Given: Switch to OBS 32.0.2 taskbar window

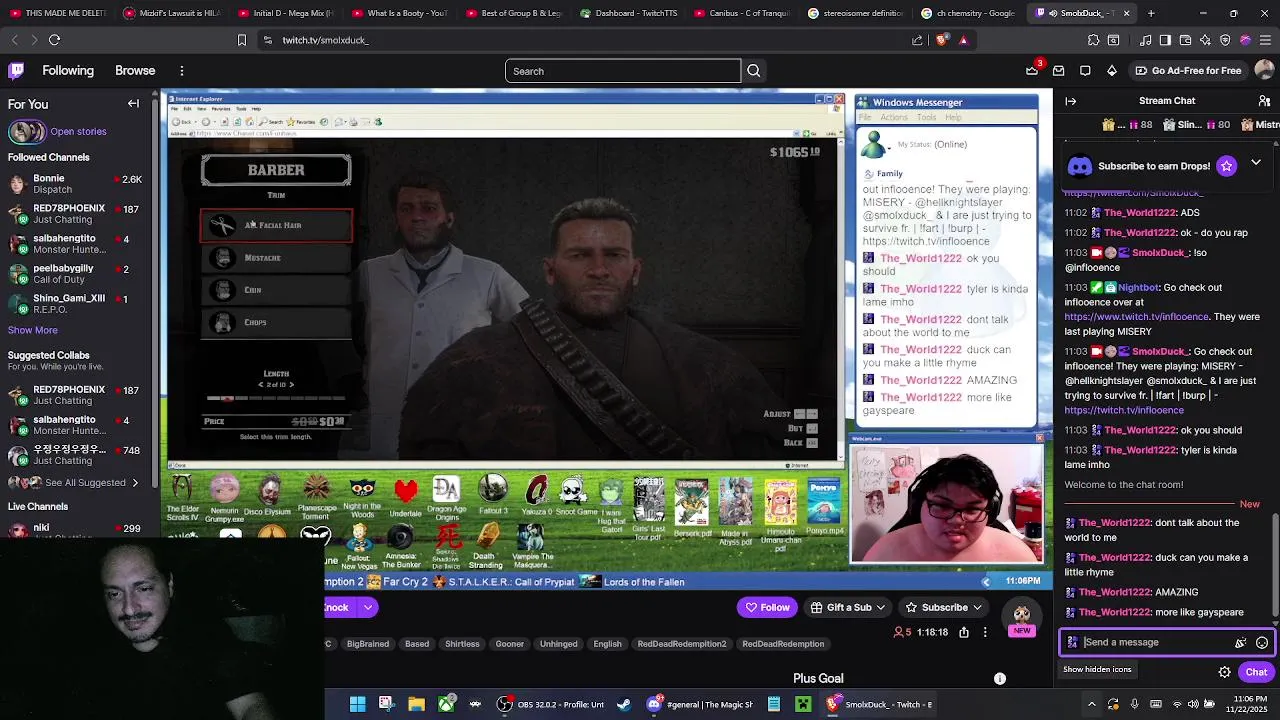Looking at the screenshot, I should tap(551, 704).
